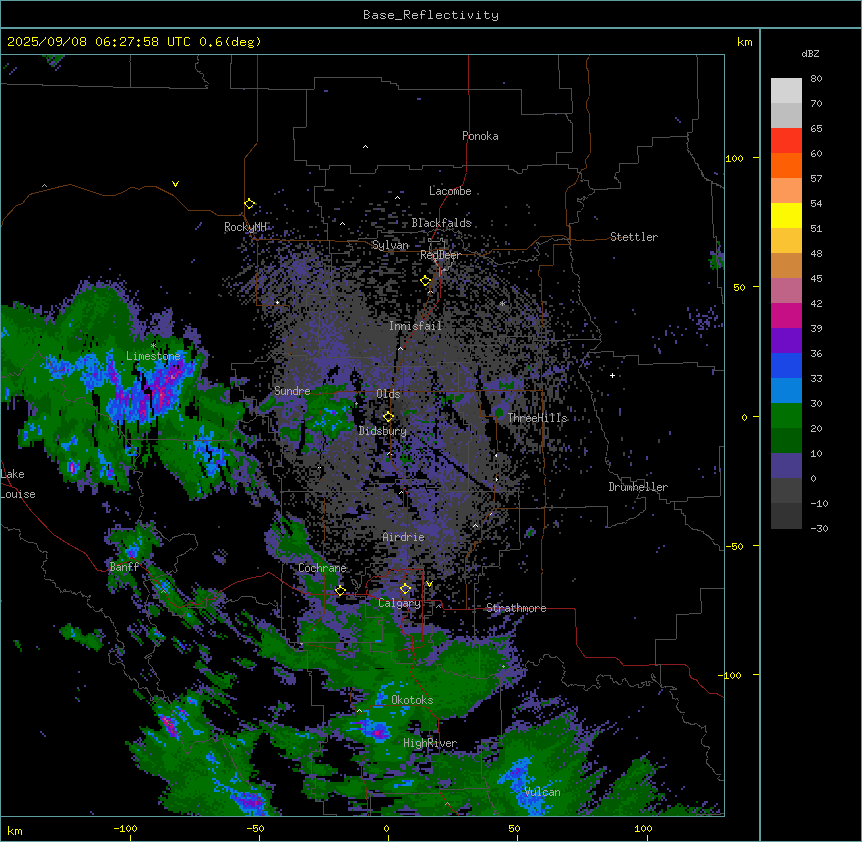
Task: Click the Limestone label
Action: point(153,356)
